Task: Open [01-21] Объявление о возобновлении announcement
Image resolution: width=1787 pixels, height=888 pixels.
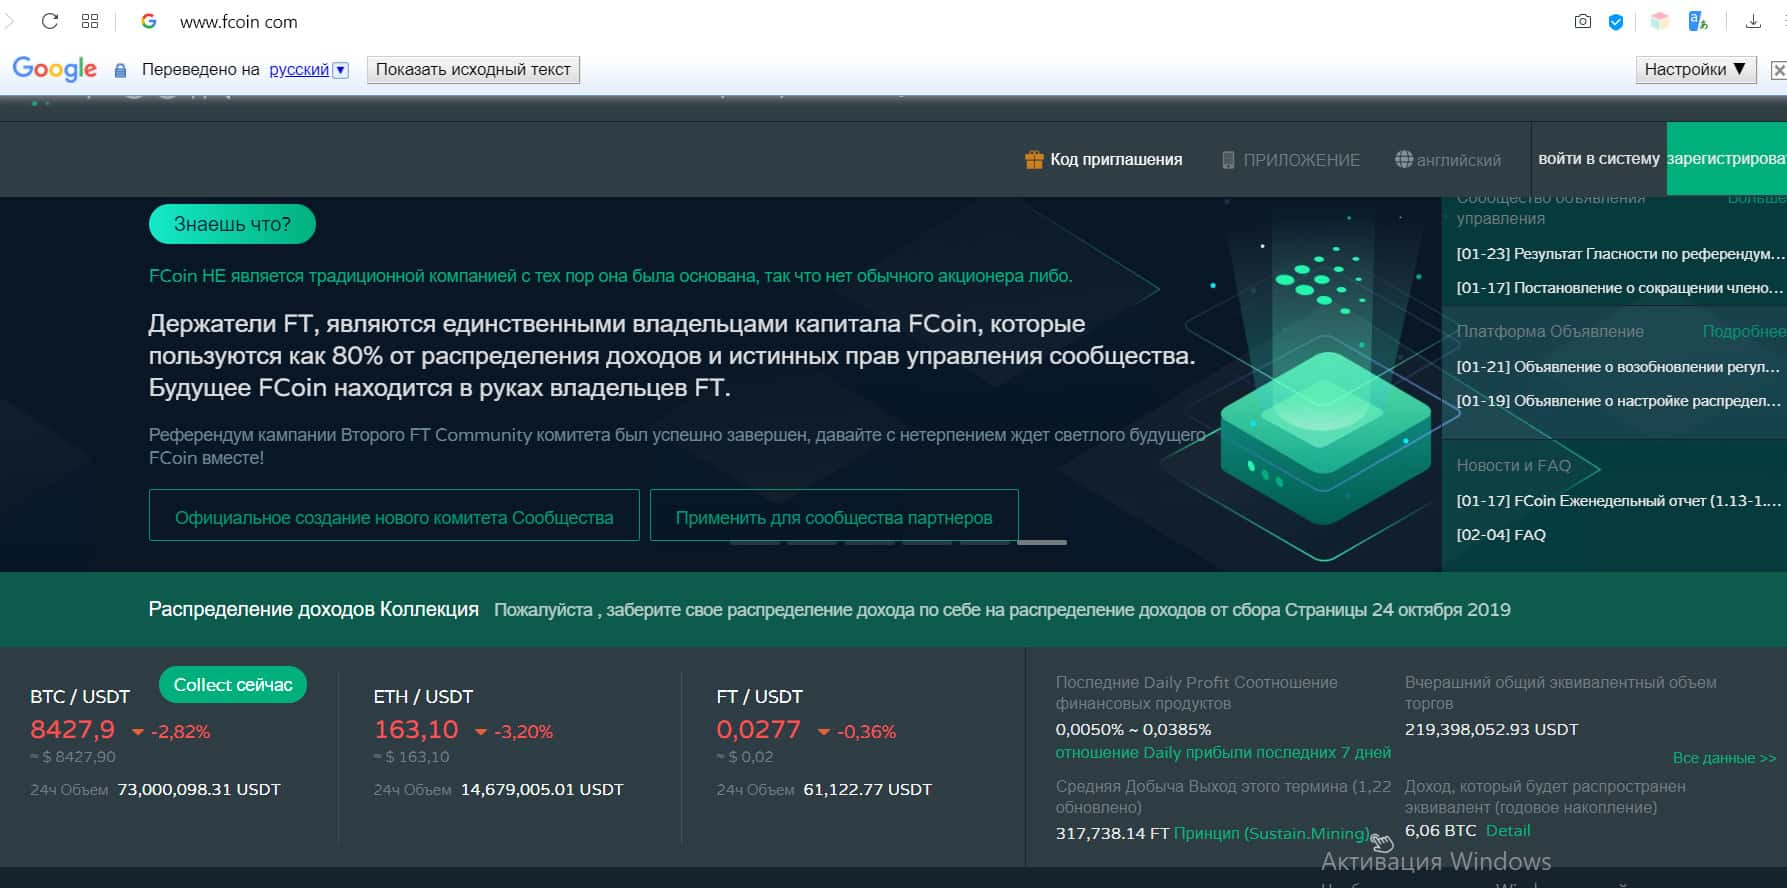Action: click(x=1618, y=367)
